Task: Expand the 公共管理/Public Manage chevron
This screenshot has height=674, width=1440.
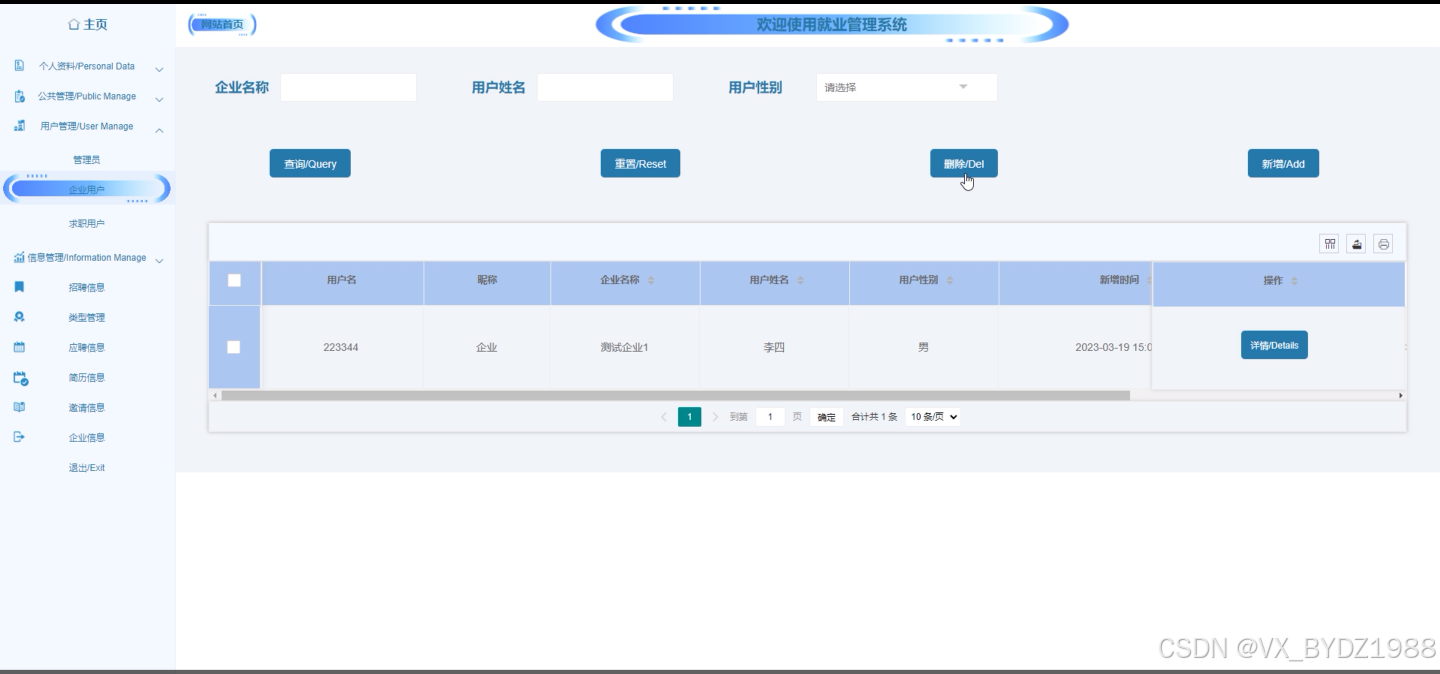Action: [159, 98]
